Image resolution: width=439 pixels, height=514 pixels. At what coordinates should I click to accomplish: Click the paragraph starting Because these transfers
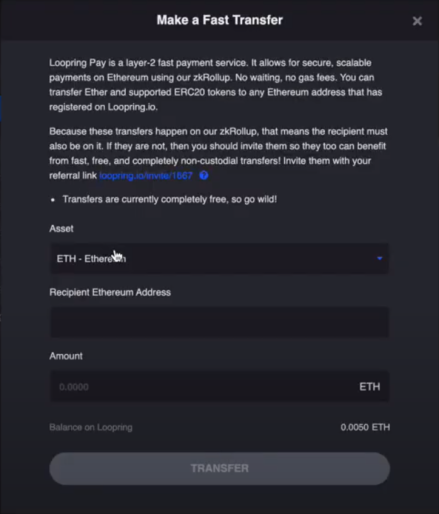[x=218, y=153]
